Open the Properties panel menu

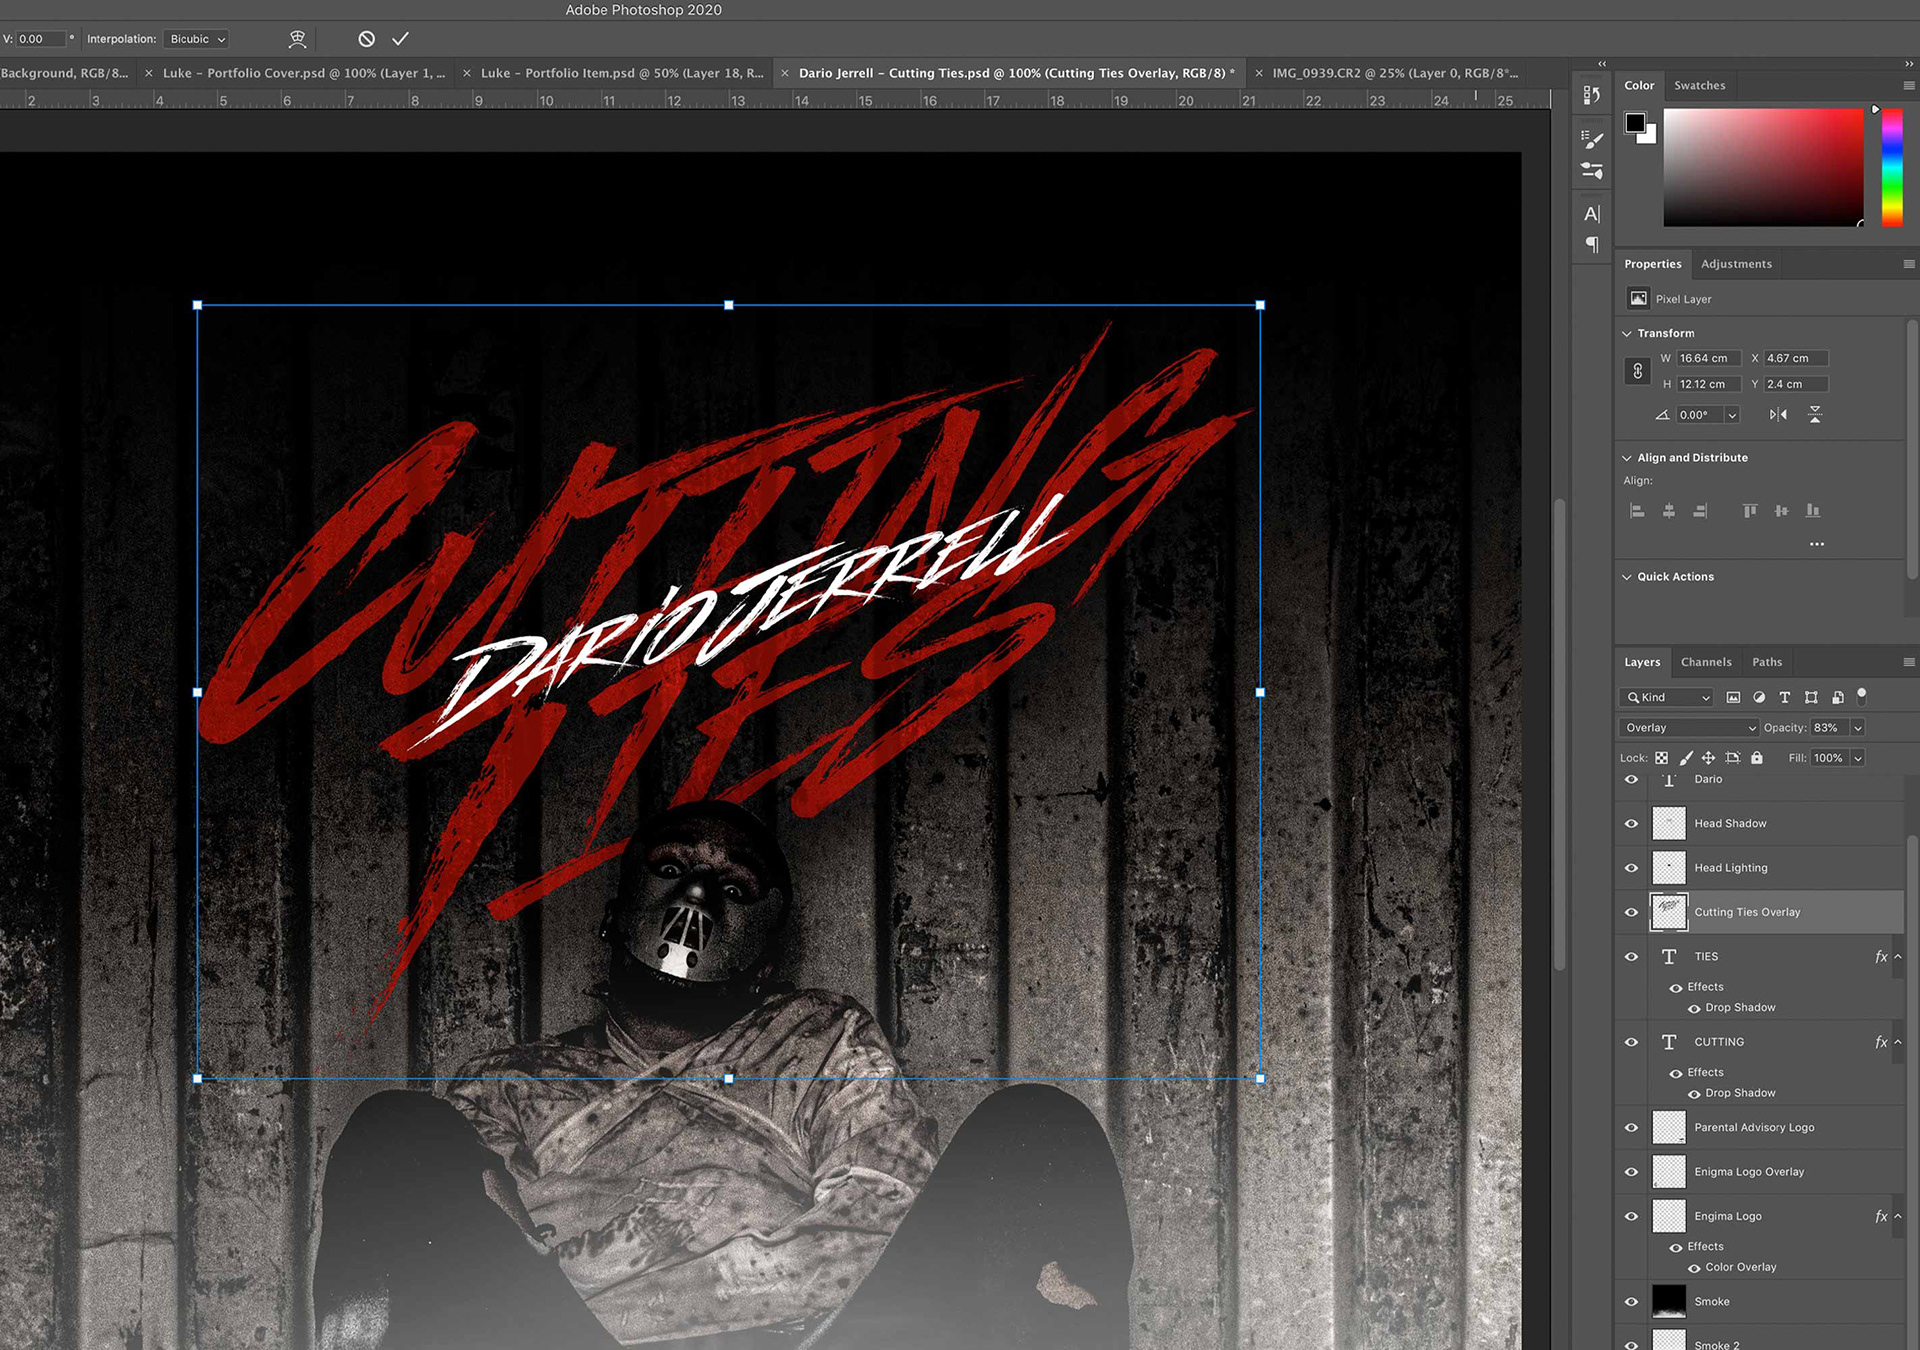[x=1908, y=264]
